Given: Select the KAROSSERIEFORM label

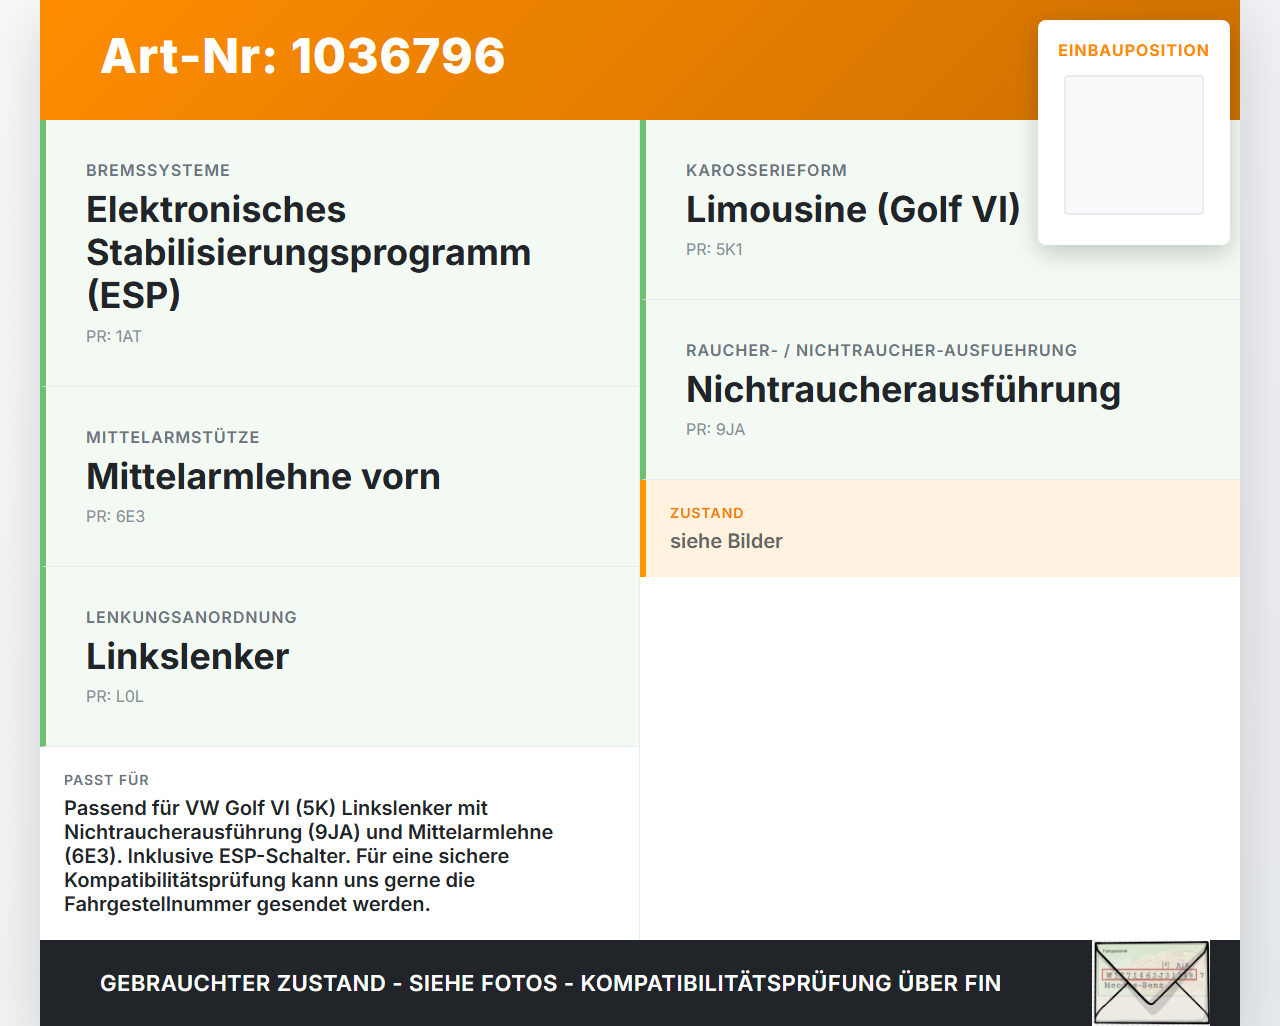Looking at the screenshot, I should pos(766,171).
